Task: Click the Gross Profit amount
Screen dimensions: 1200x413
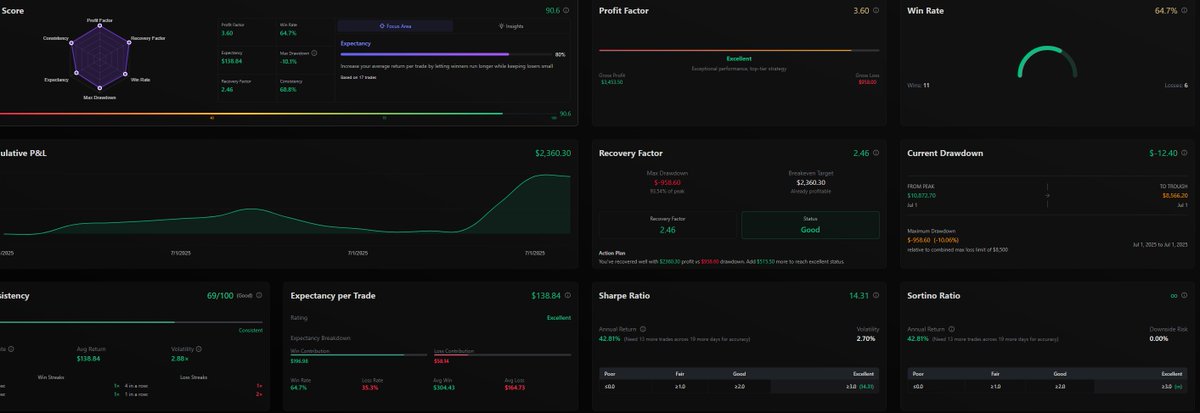Action: [611, 82]
